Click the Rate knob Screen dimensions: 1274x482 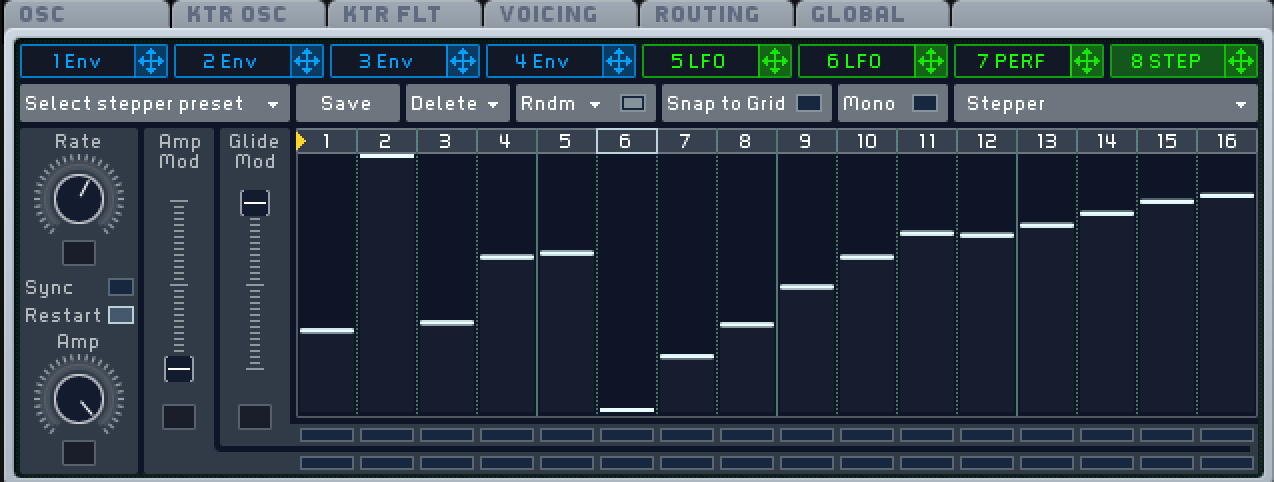79,199
